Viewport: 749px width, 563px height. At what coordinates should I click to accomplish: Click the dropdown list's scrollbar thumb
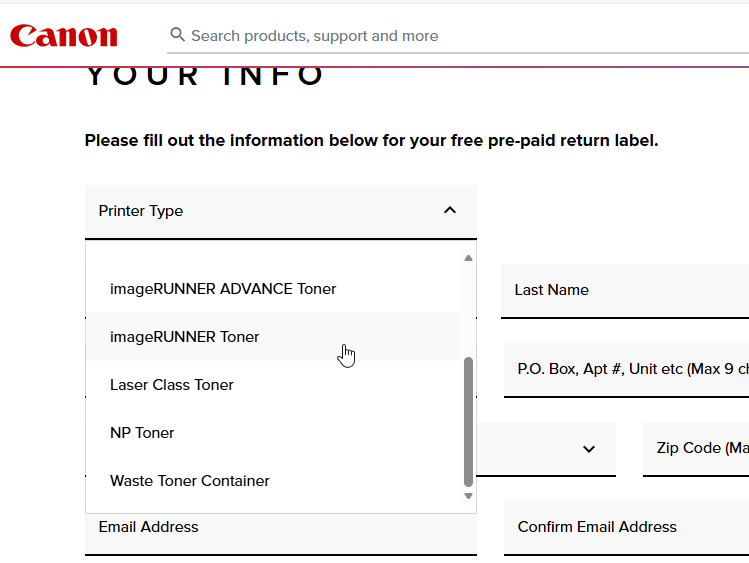tap(468, 420)
